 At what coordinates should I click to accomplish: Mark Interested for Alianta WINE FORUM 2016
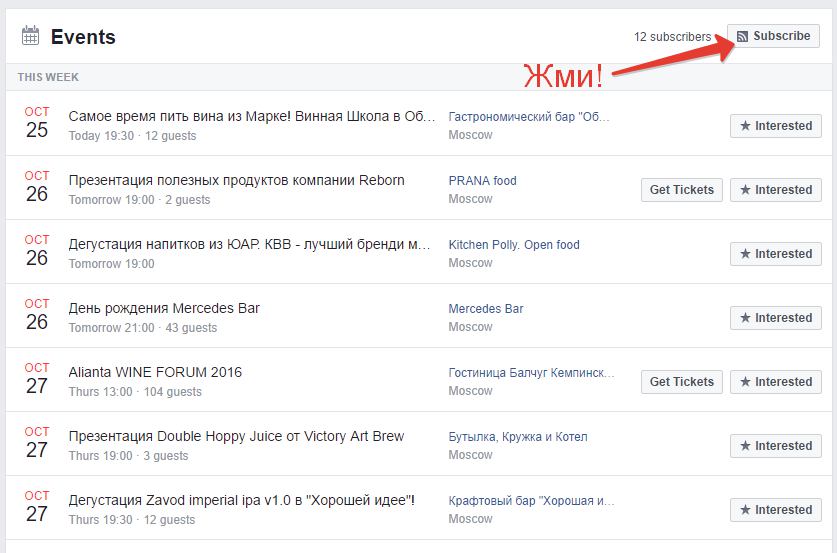[x=776, y=382]
